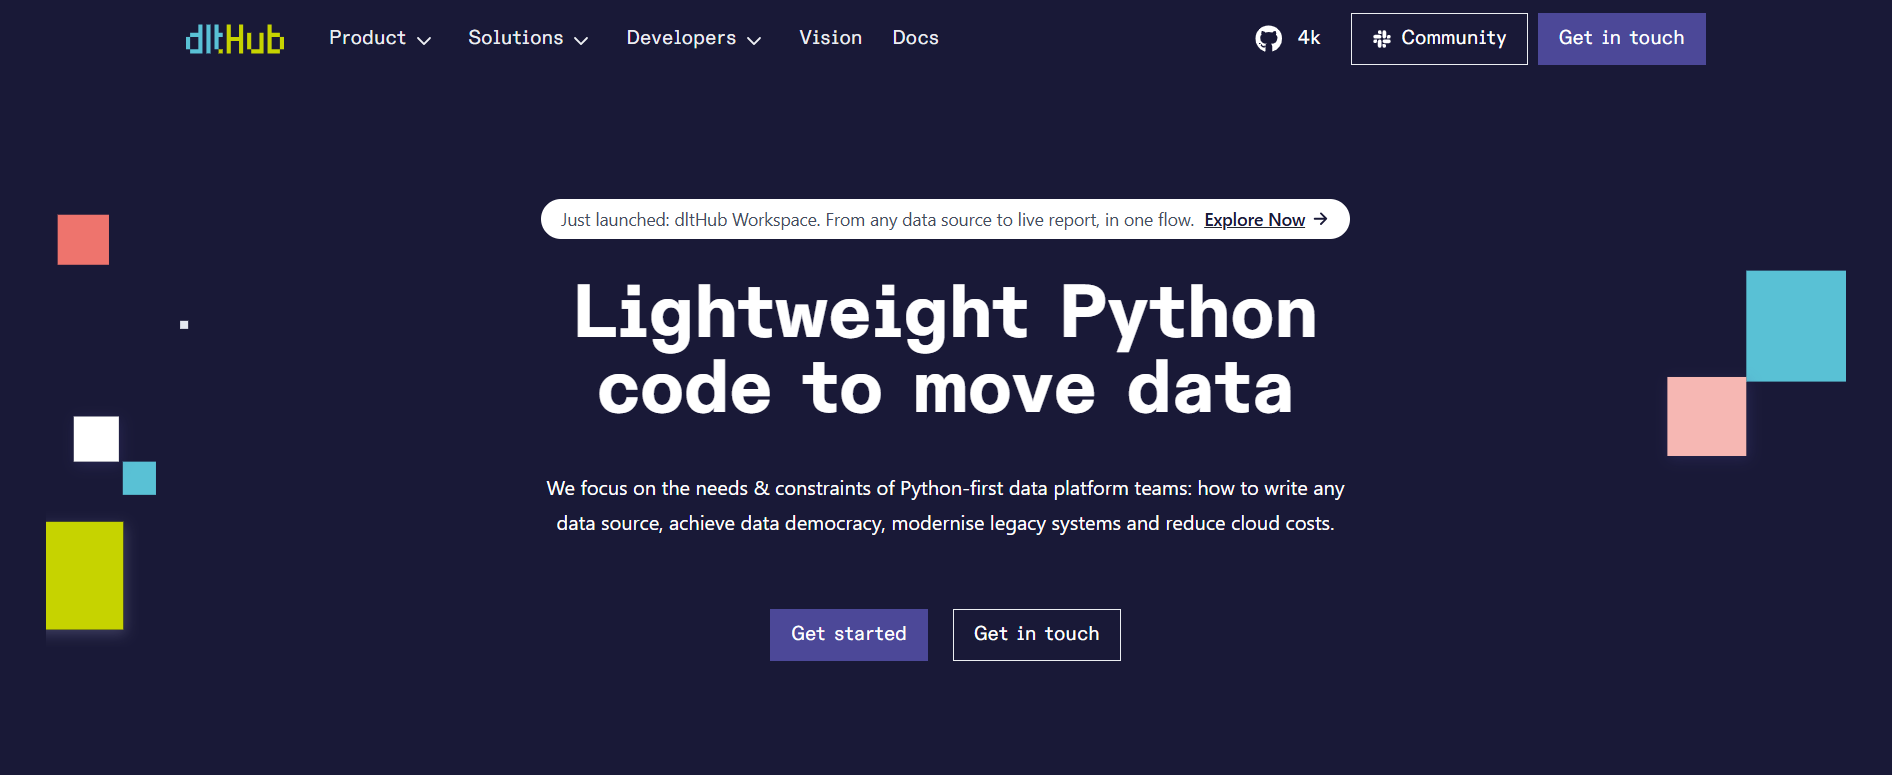
Task: Click the 'We focus on the needs' paragraph
Action: (x=945, y=506)
